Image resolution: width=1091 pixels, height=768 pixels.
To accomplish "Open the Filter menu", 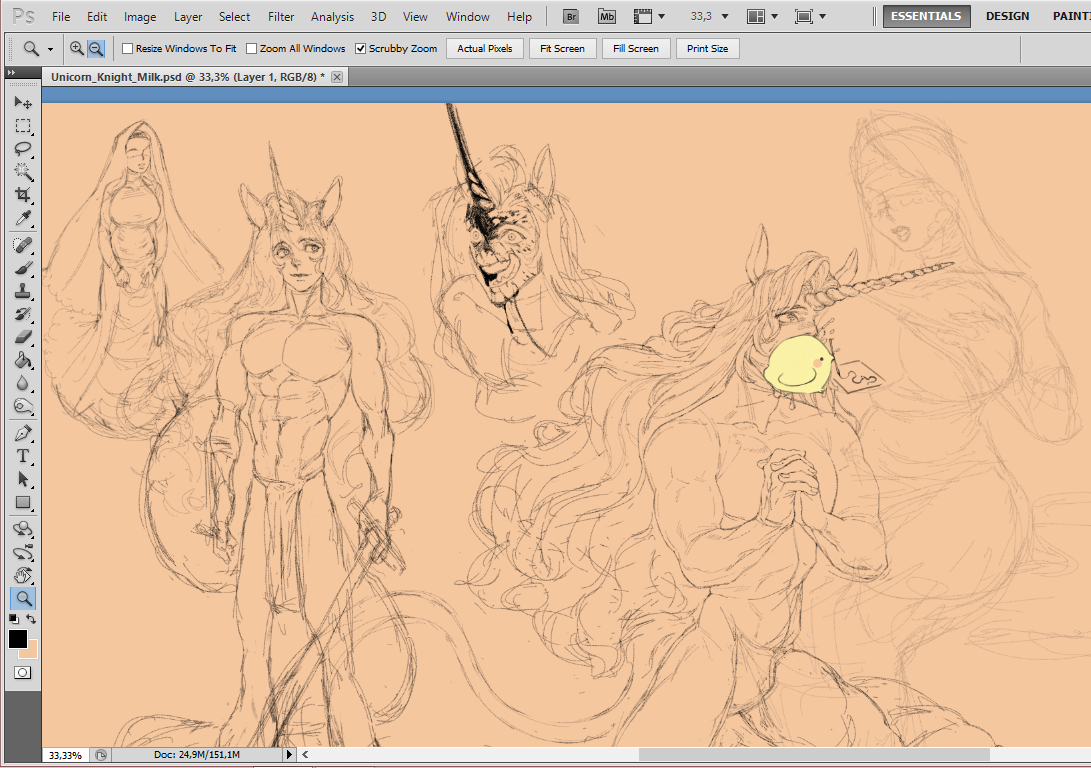I will pyautogui.click(x=281, y=16).
